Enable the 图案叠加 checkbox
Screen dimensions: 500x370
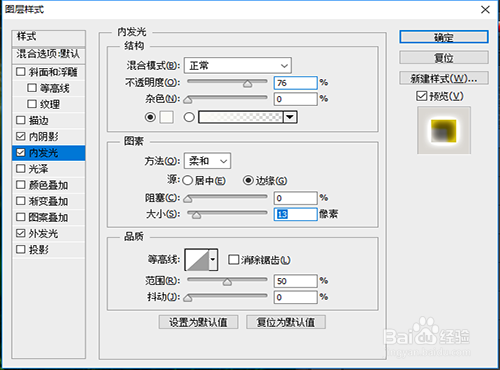(x=21, y=217)
